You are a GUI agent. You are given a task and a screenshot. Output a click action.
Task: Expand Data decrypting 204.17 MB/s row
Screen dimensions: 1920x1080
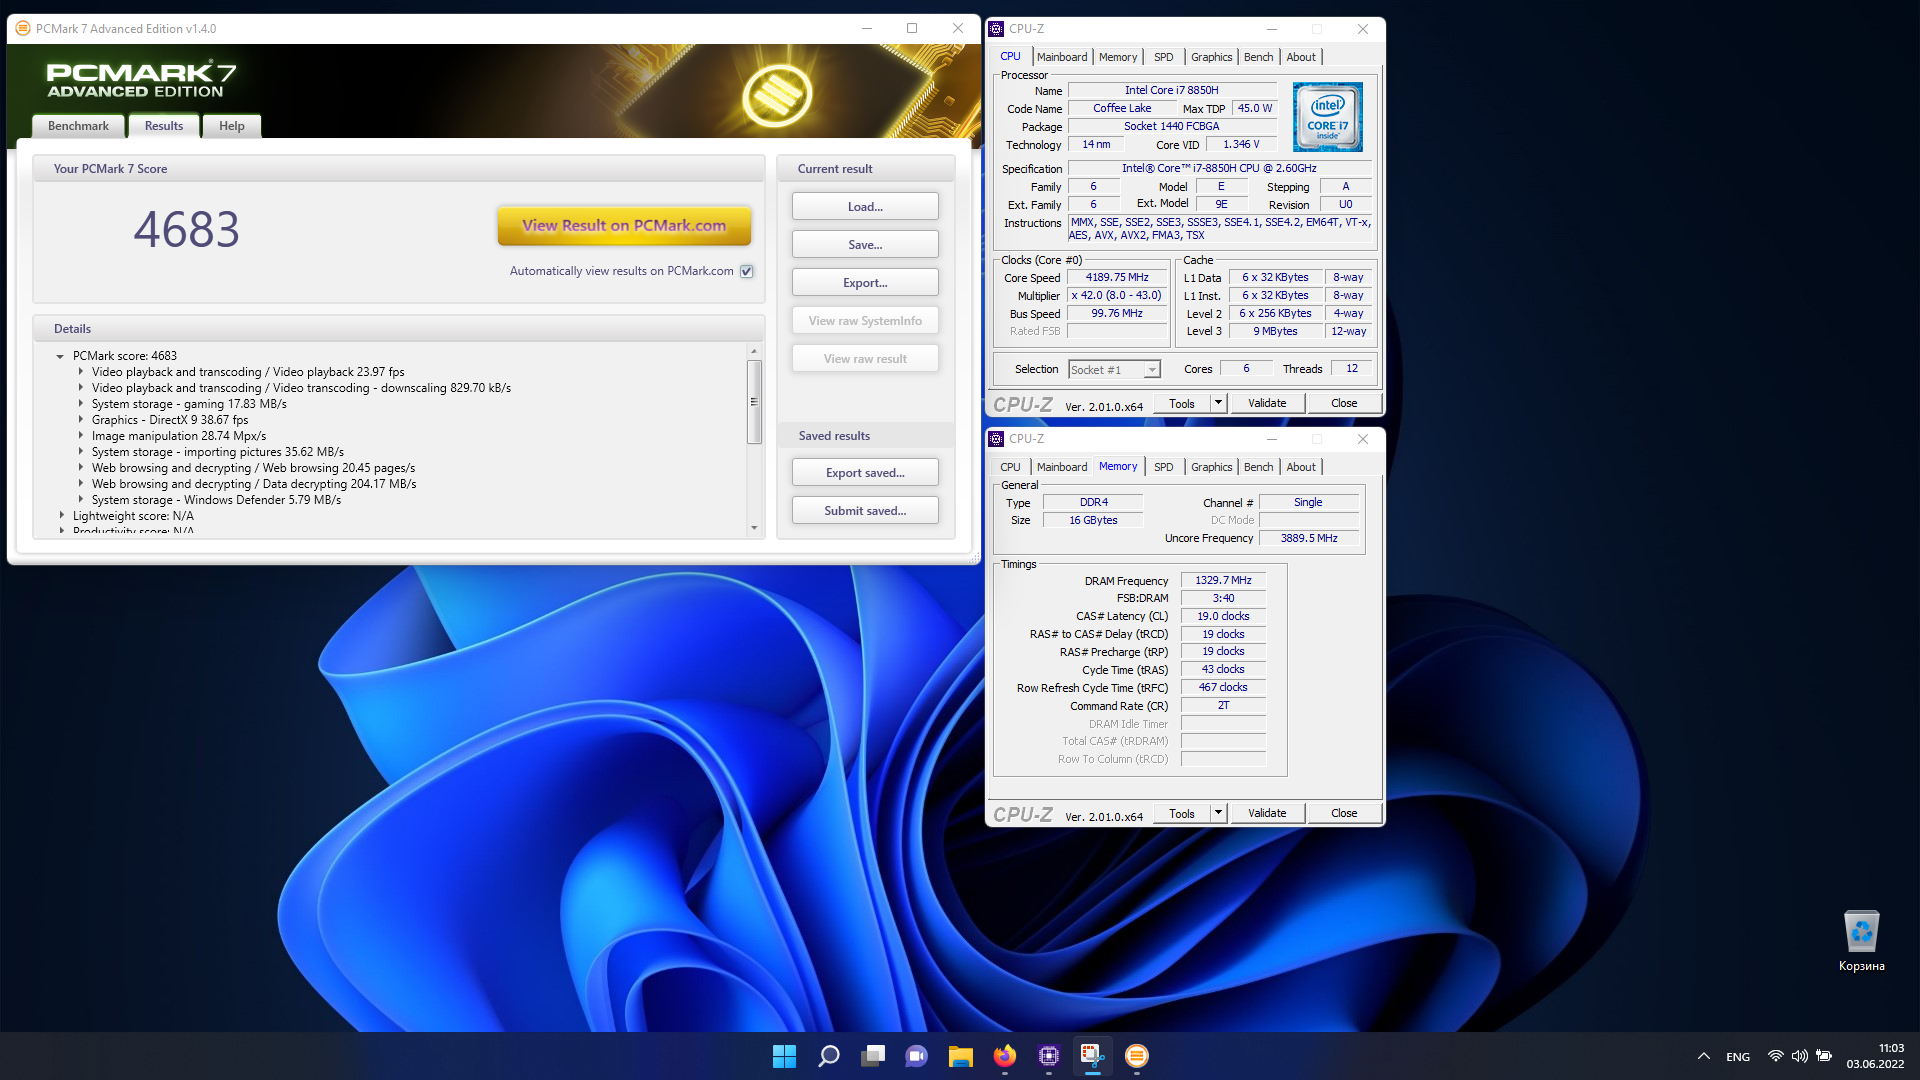81,484
